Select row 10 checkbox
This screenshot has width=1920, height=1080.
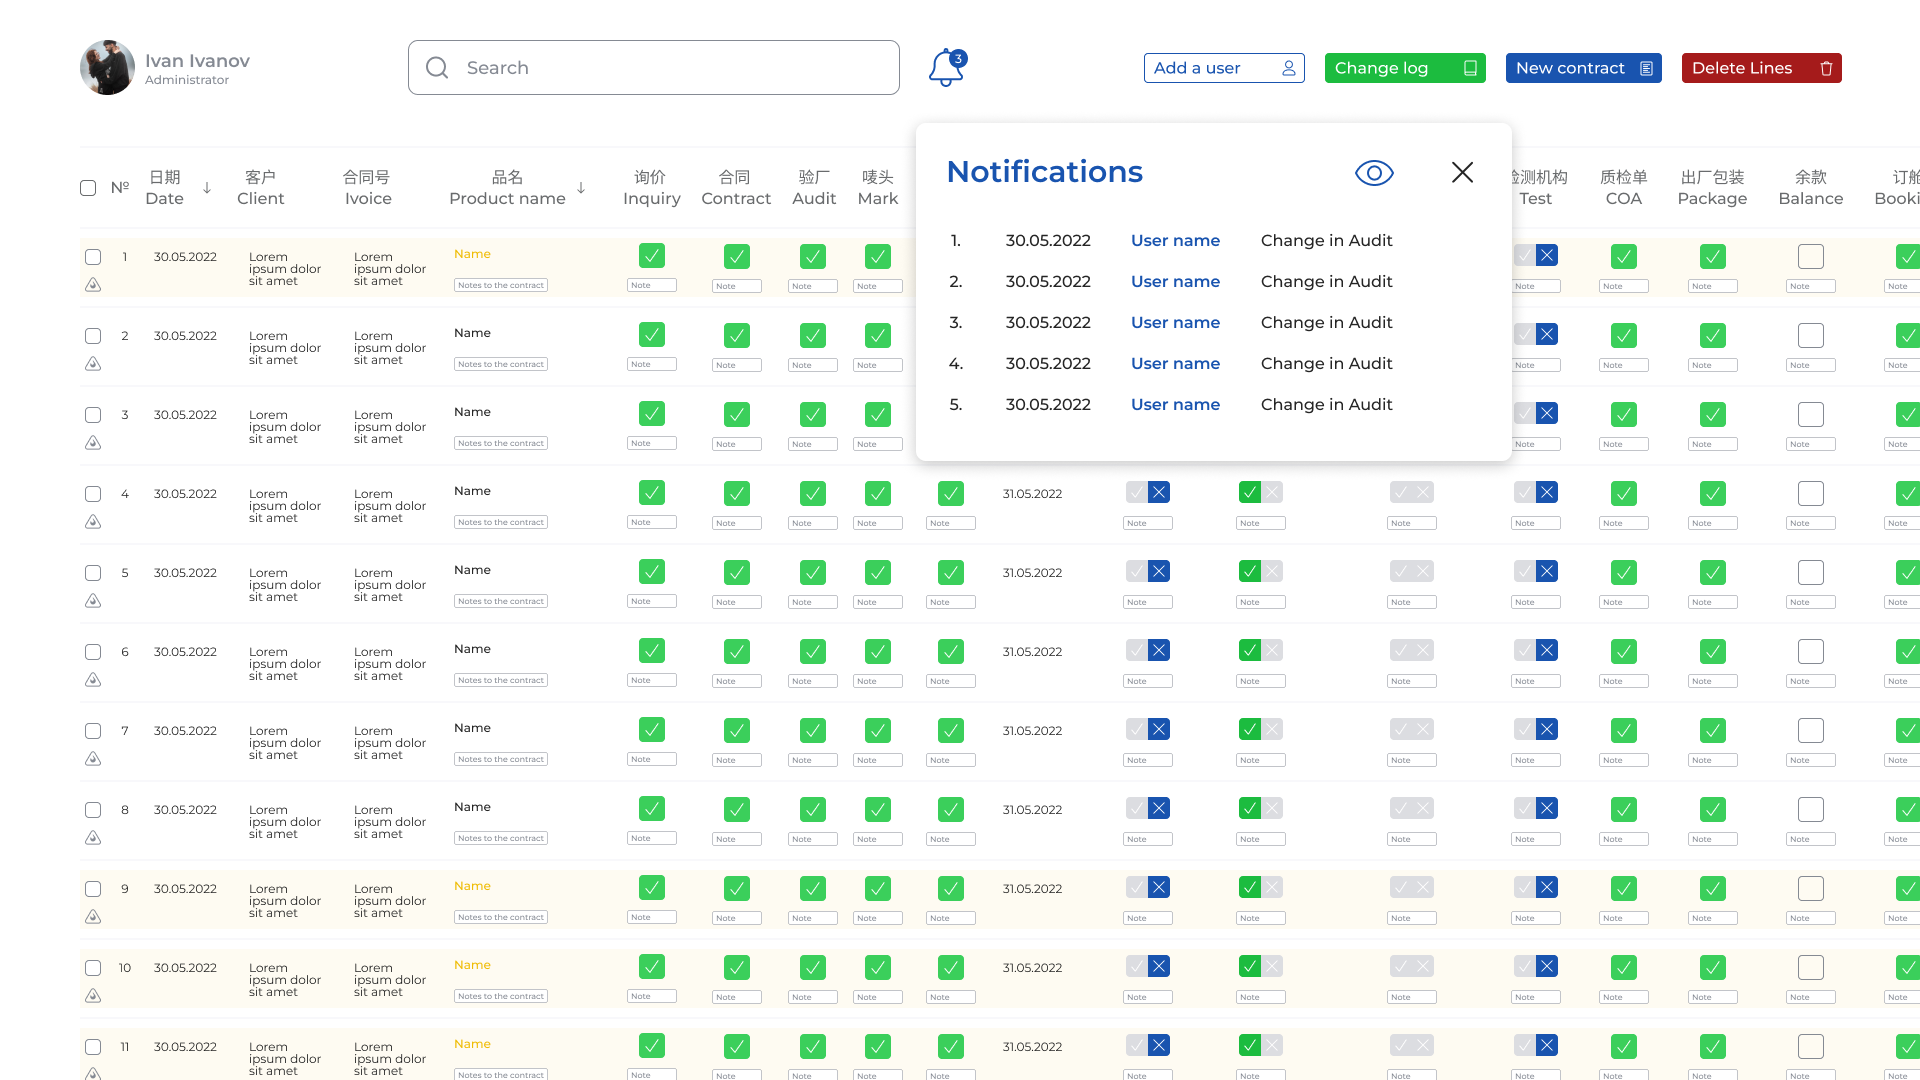pos(93,968)
